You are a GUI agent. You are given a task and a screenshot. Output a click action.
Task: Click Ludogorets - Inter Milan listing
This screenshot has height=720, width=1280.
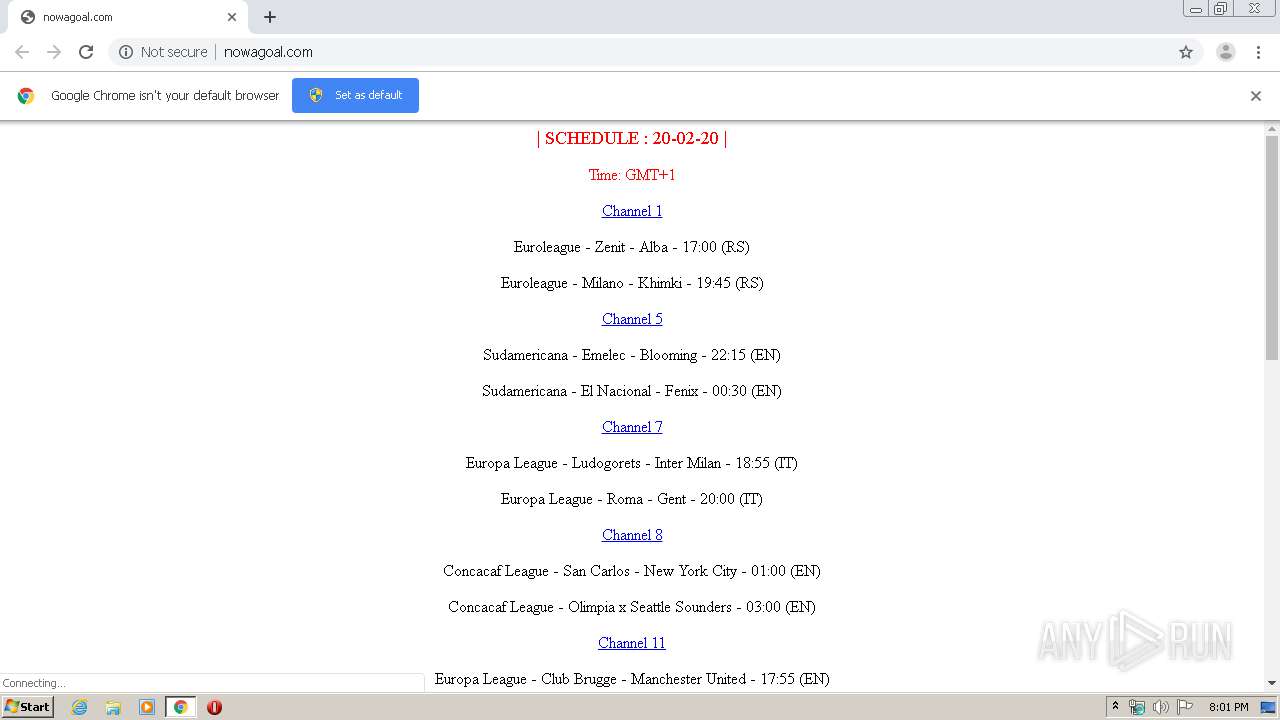coord(632,463)
